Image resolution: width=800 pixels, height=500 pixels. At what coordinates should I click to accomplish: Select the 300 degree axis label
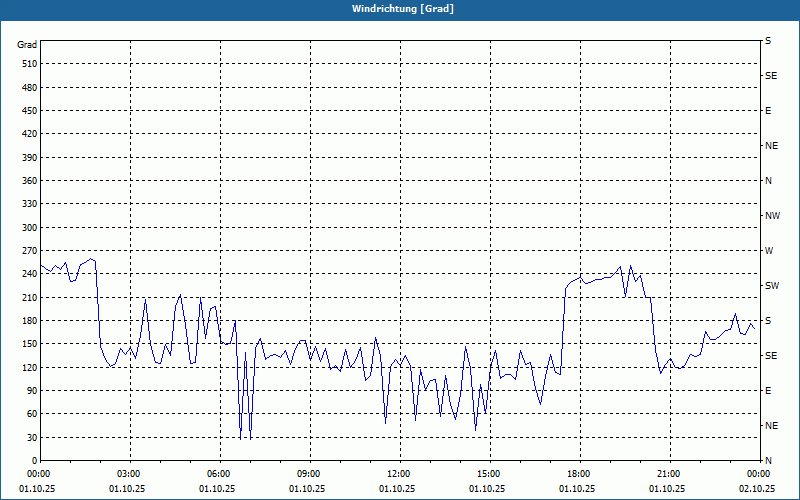[x=30, y=228]
